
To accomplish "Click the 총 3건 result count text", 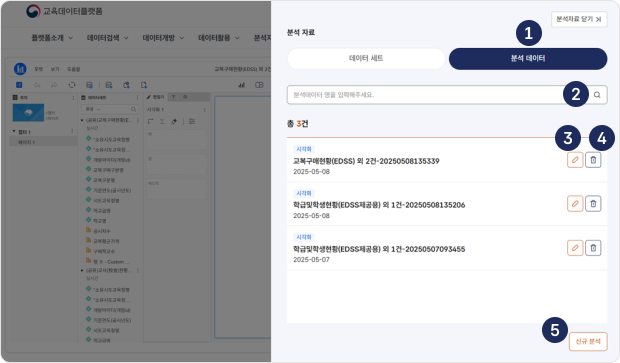I will coord(298,124).
